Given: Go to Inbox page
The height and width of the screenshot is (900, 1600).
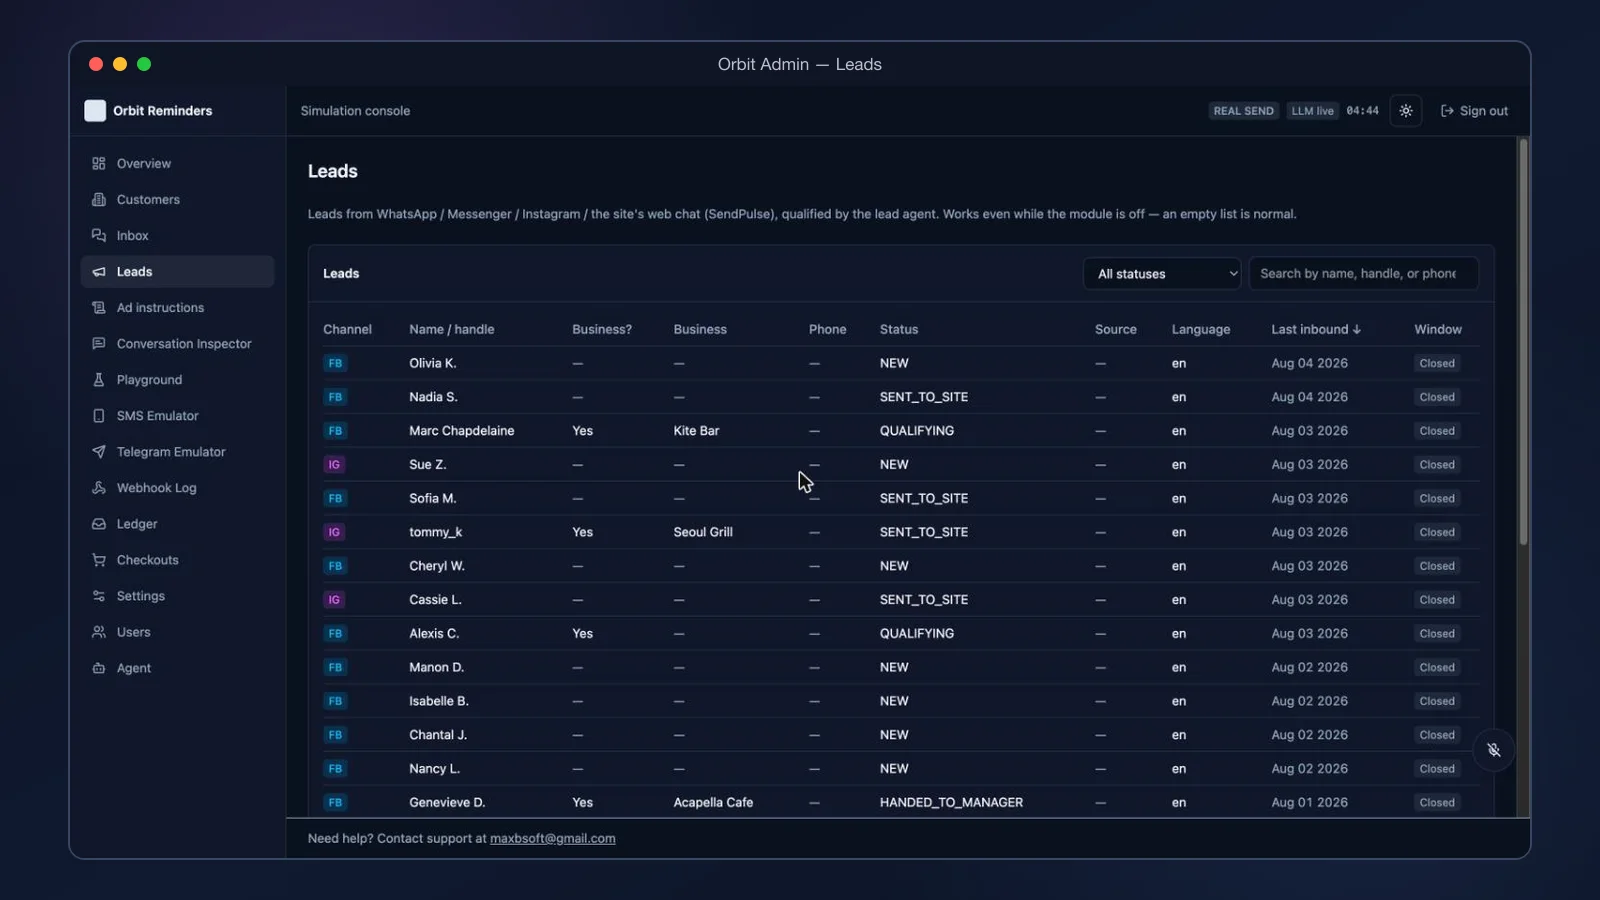Looking at the screenshot, I should 177,235.
